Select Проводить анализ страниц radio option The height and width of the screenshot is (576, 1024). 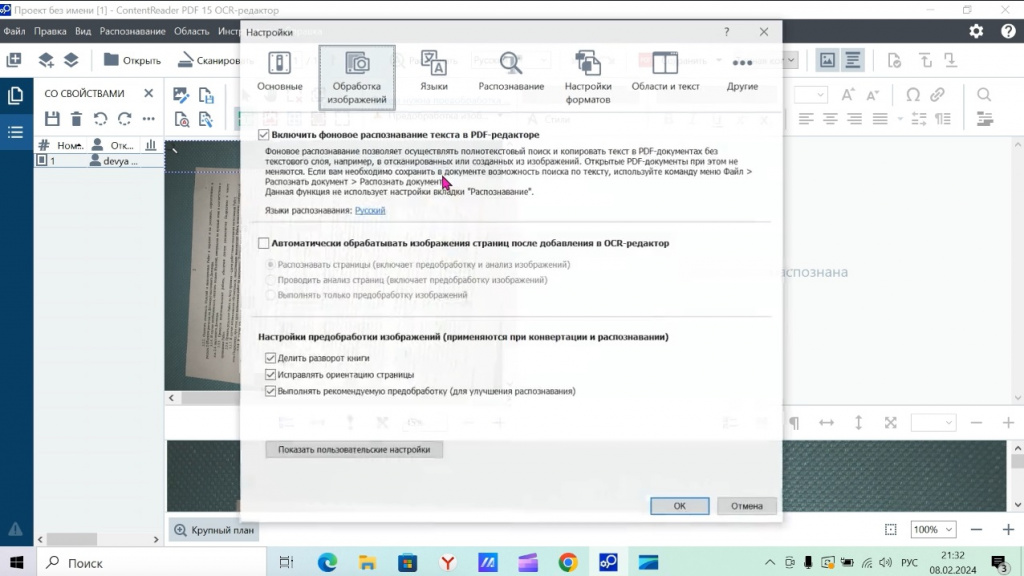pyautogui.click(x=270, y=280)
